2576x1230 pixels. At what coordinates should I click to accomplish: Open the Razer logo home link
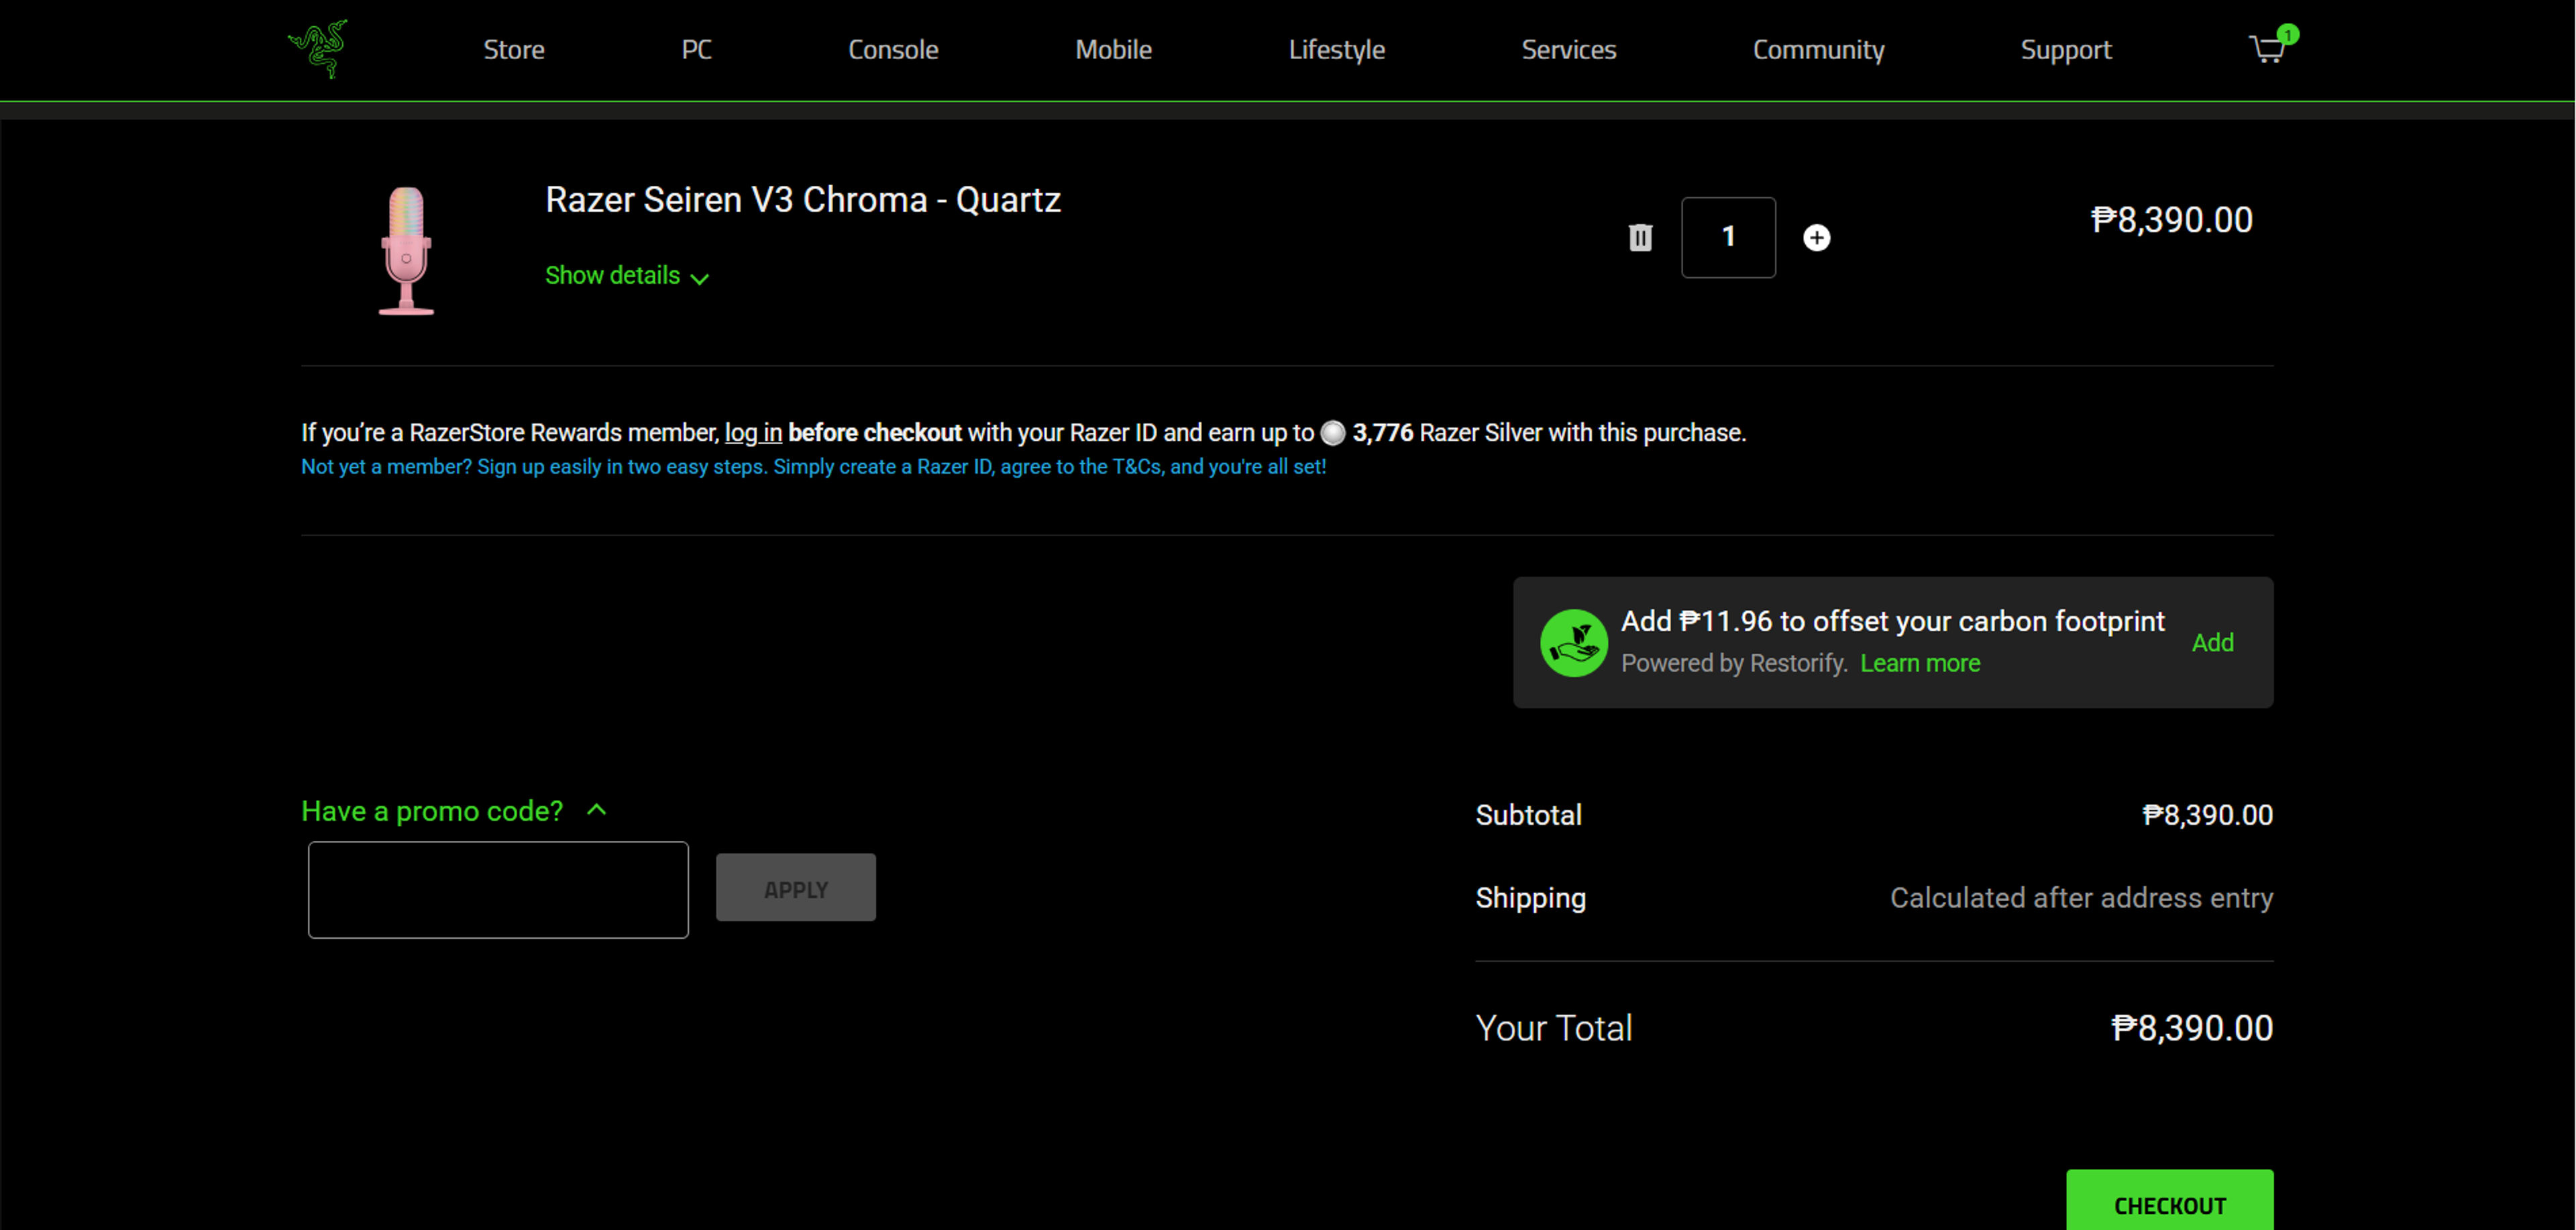point(318,49)
